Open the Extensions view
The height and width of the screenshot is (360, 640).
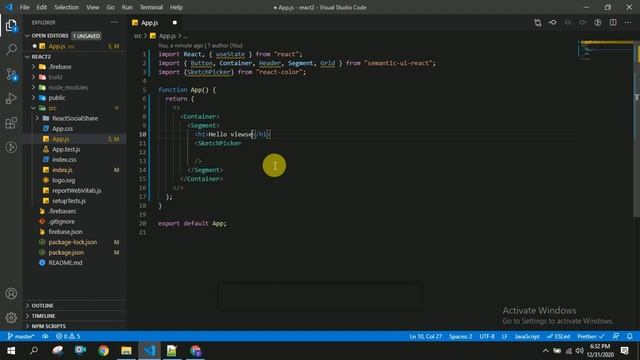[x=11, y=123]
